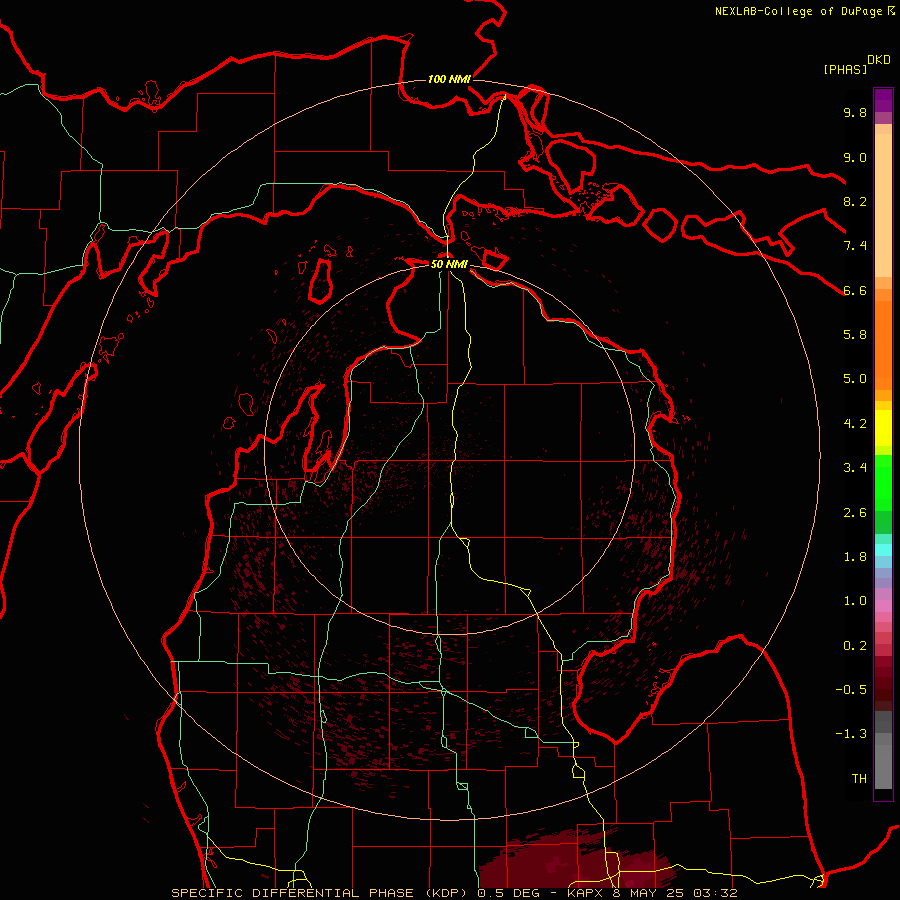This screenshot has width=900, height=900.
Task: Click the cyan segment of color bar
Action: point(883,549)
